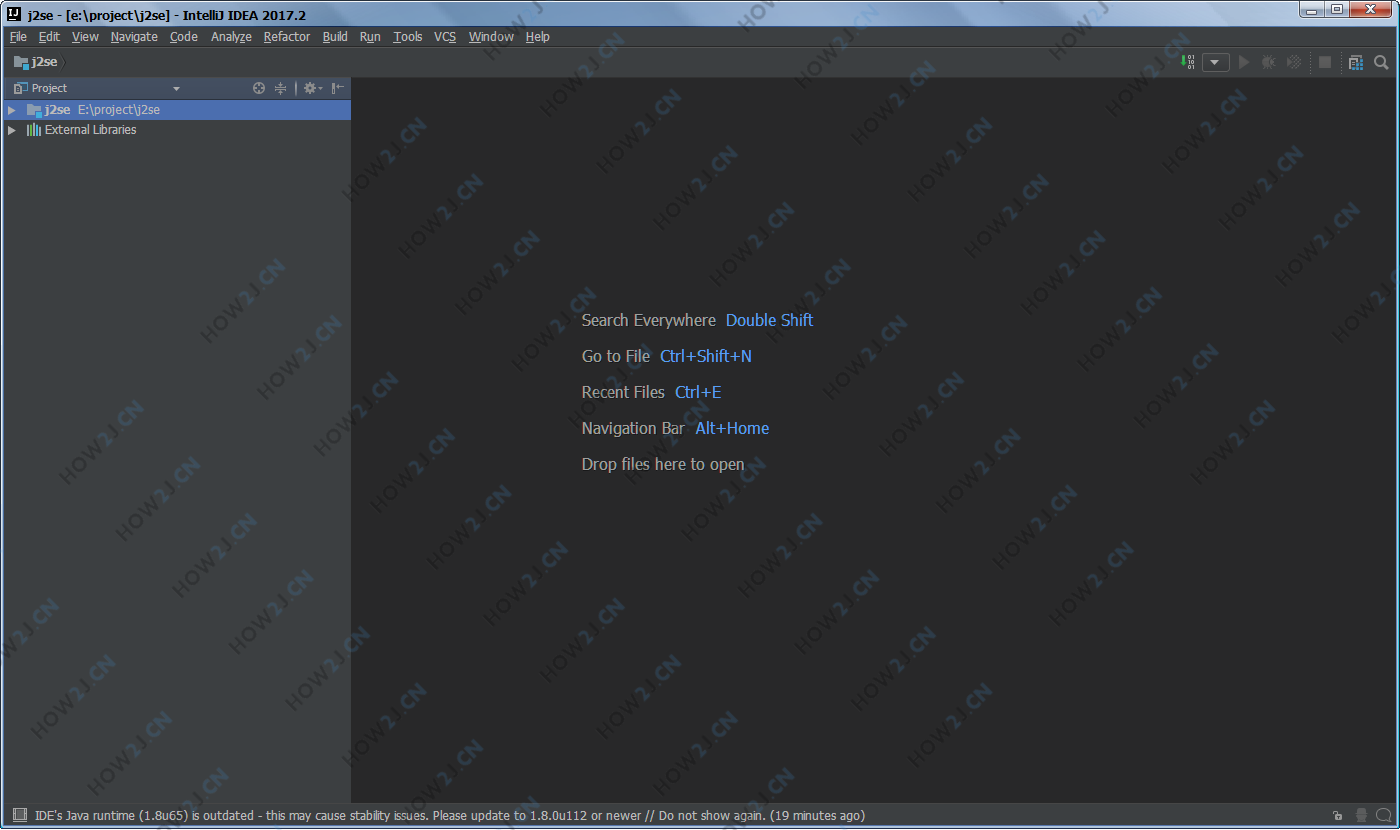Click the Run with Coverage icon
The width and height of the screenshot is (1400, 830).
1294,62
